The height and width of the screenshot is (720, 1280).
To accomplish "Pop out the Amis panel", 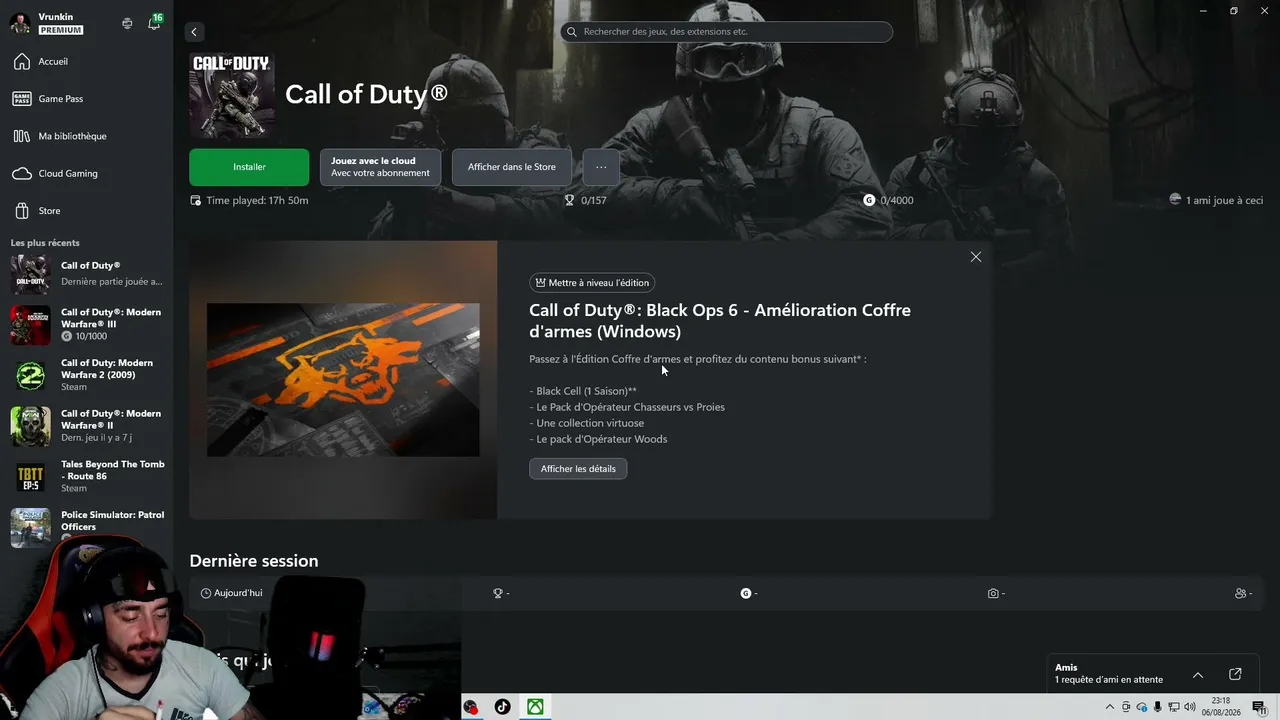I will coord(1235,674).
